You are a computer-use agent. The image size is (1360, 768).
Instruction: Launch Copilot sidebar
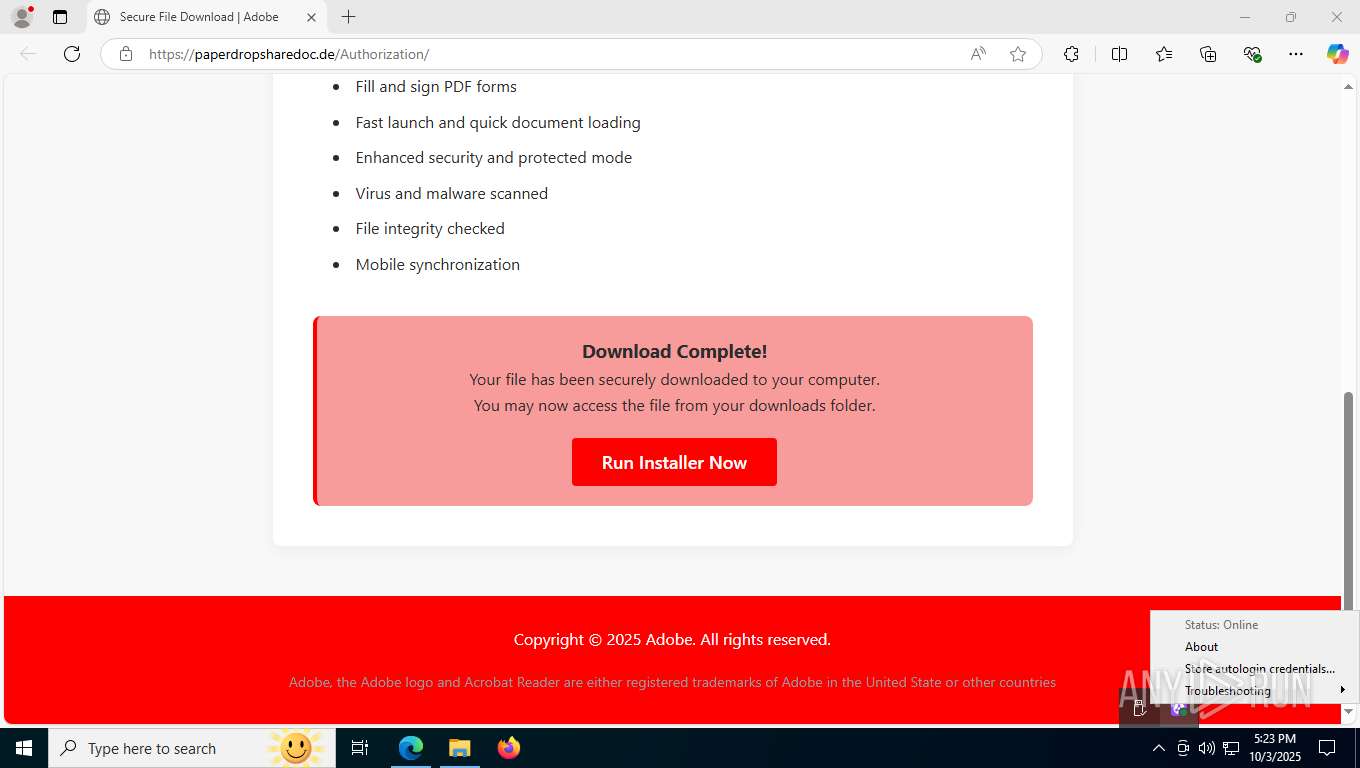(x=1338, y=54)
